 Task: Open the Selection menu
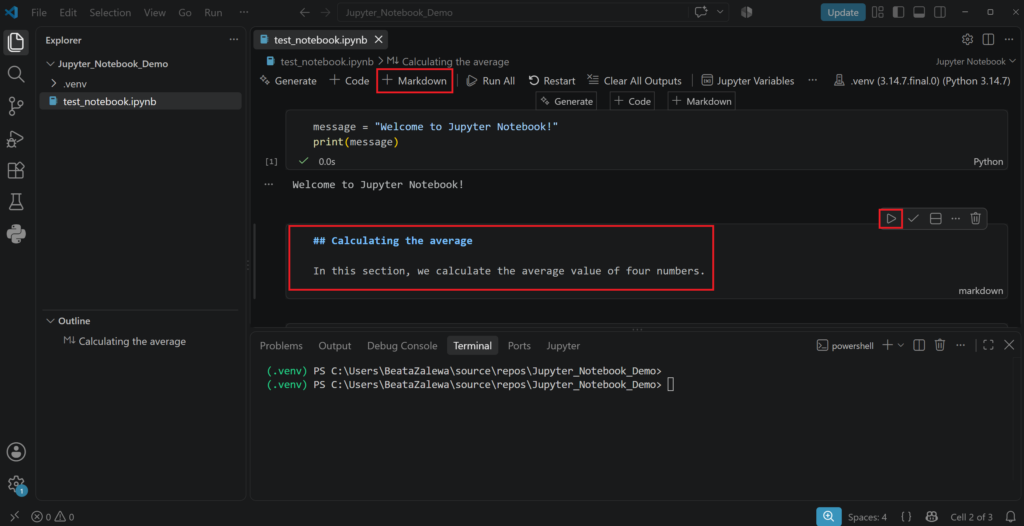pyautogui.click(x=110, y=12)
